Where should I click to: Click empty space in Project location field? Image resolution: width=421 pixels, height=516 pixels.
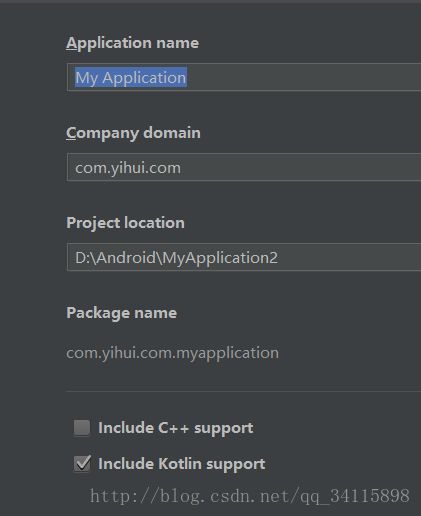350,257
